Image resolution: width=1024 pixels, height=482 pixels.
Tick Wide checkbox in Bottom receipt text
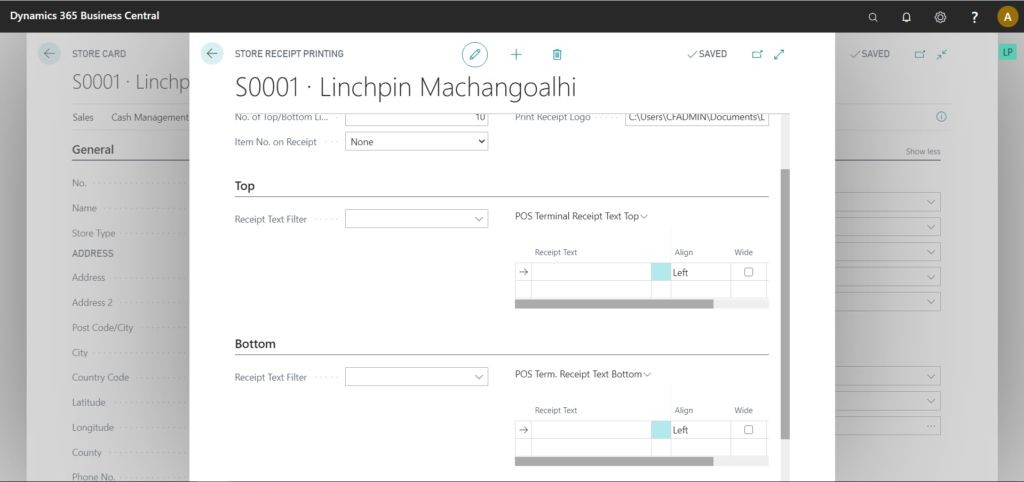tap(748, 430)
